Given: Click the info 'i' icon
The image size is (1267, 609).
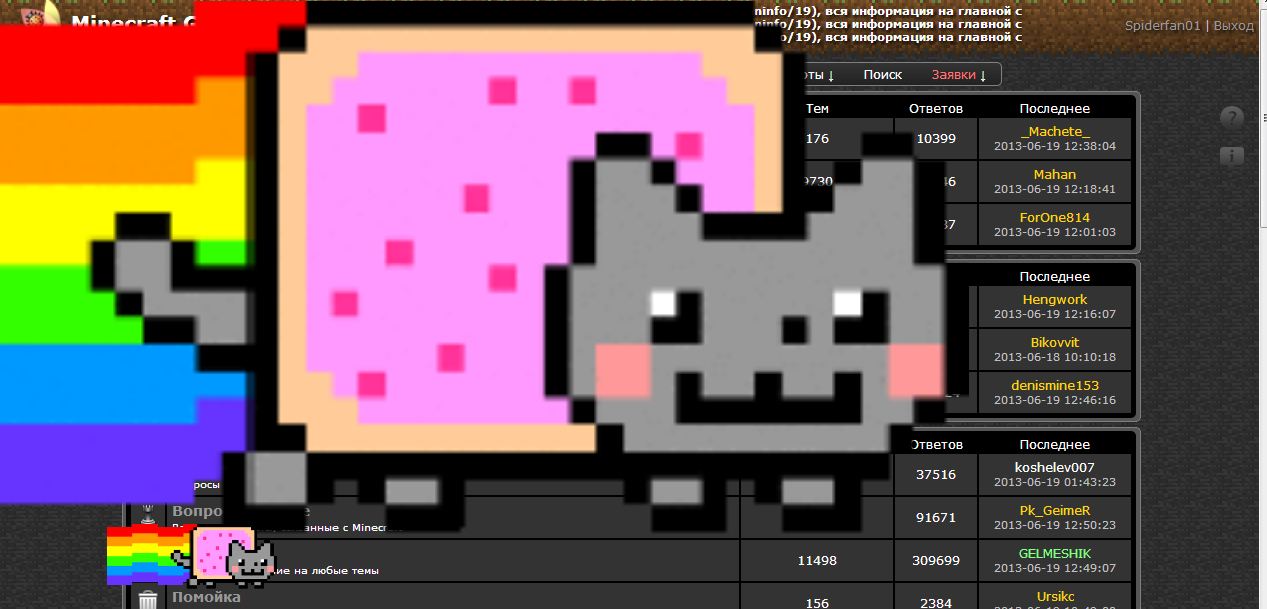Looking at the screenshot, I should pyautogui.click(x=1232, y=155).
